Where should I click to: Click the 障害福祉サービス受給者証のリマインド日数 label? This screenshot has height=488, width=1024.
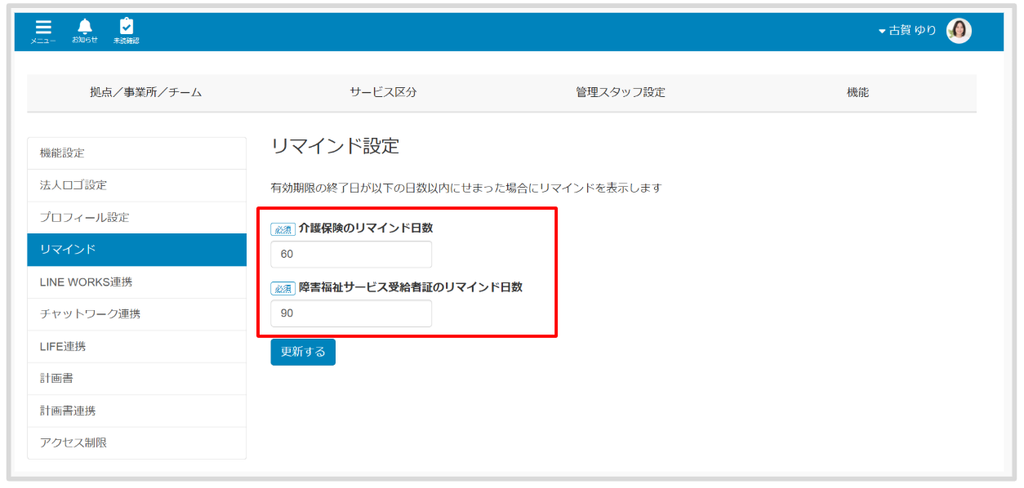(x=411, y=287)
